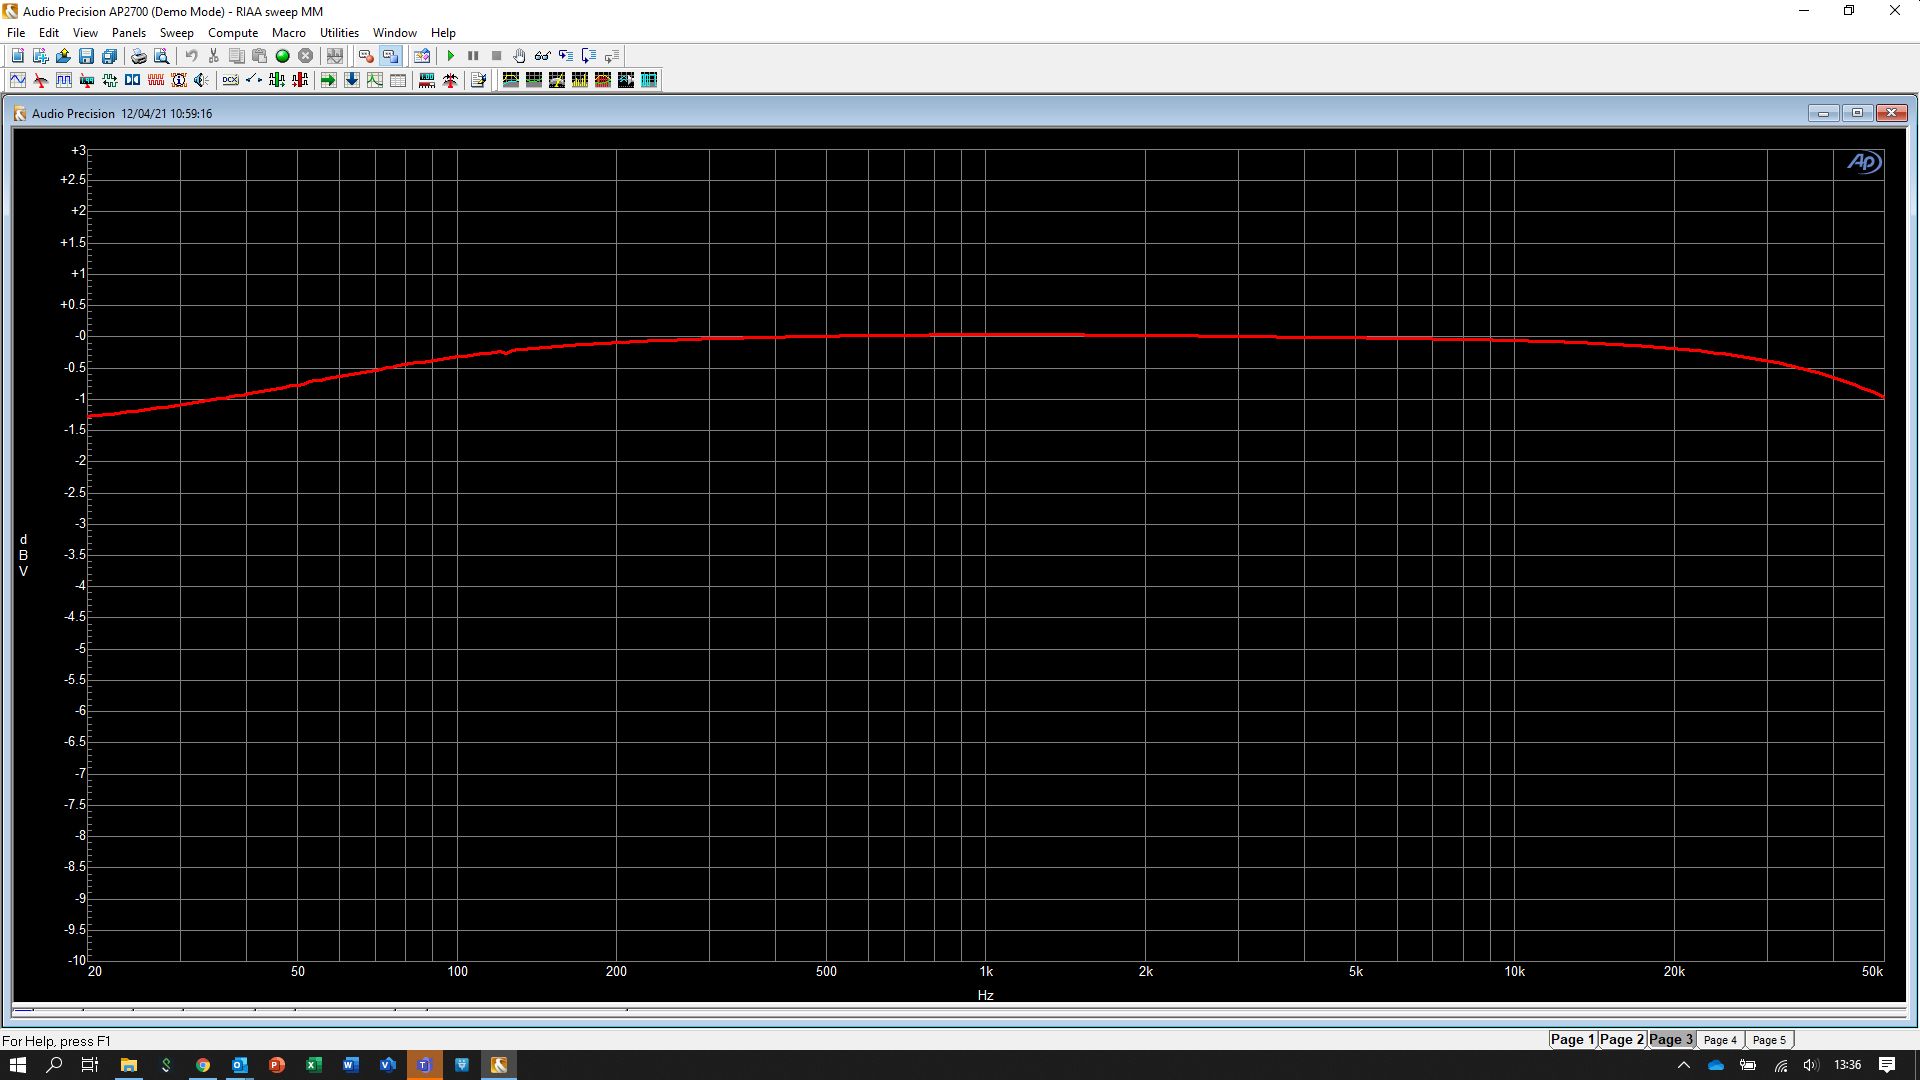Click the AP logo on the graph
Viewport: 1920px width, 1080px height.
point(1864,162)
